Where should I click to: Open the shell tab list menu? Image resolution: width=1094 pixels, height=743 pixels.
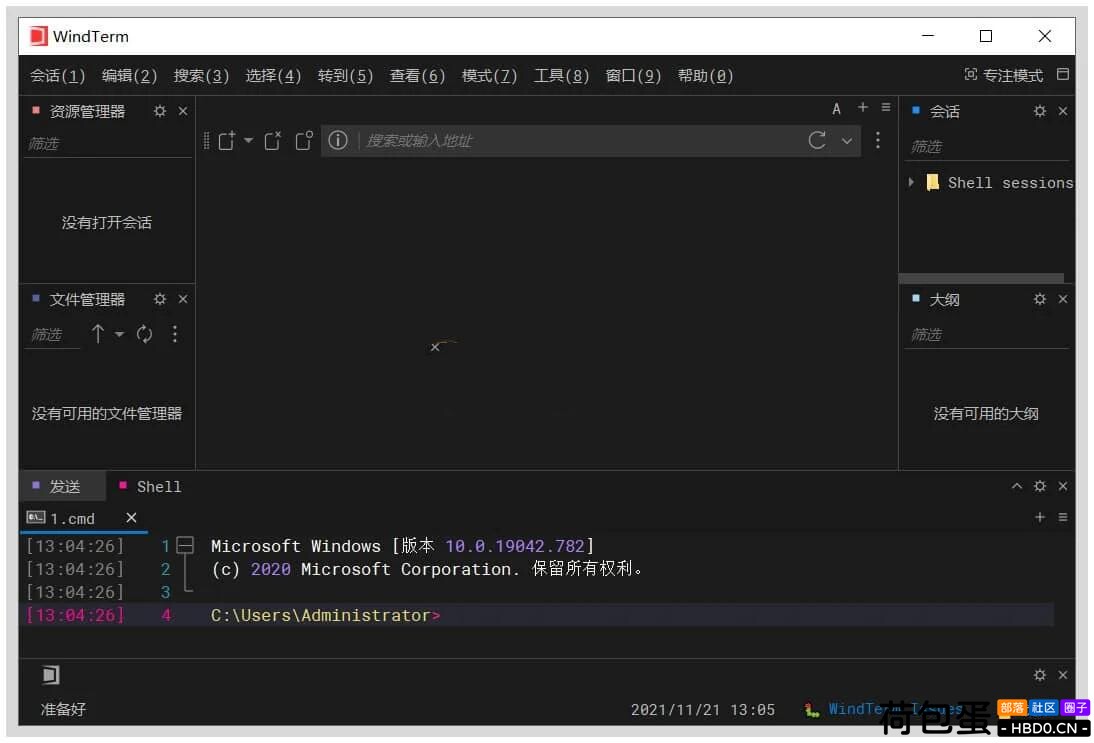1063,517
